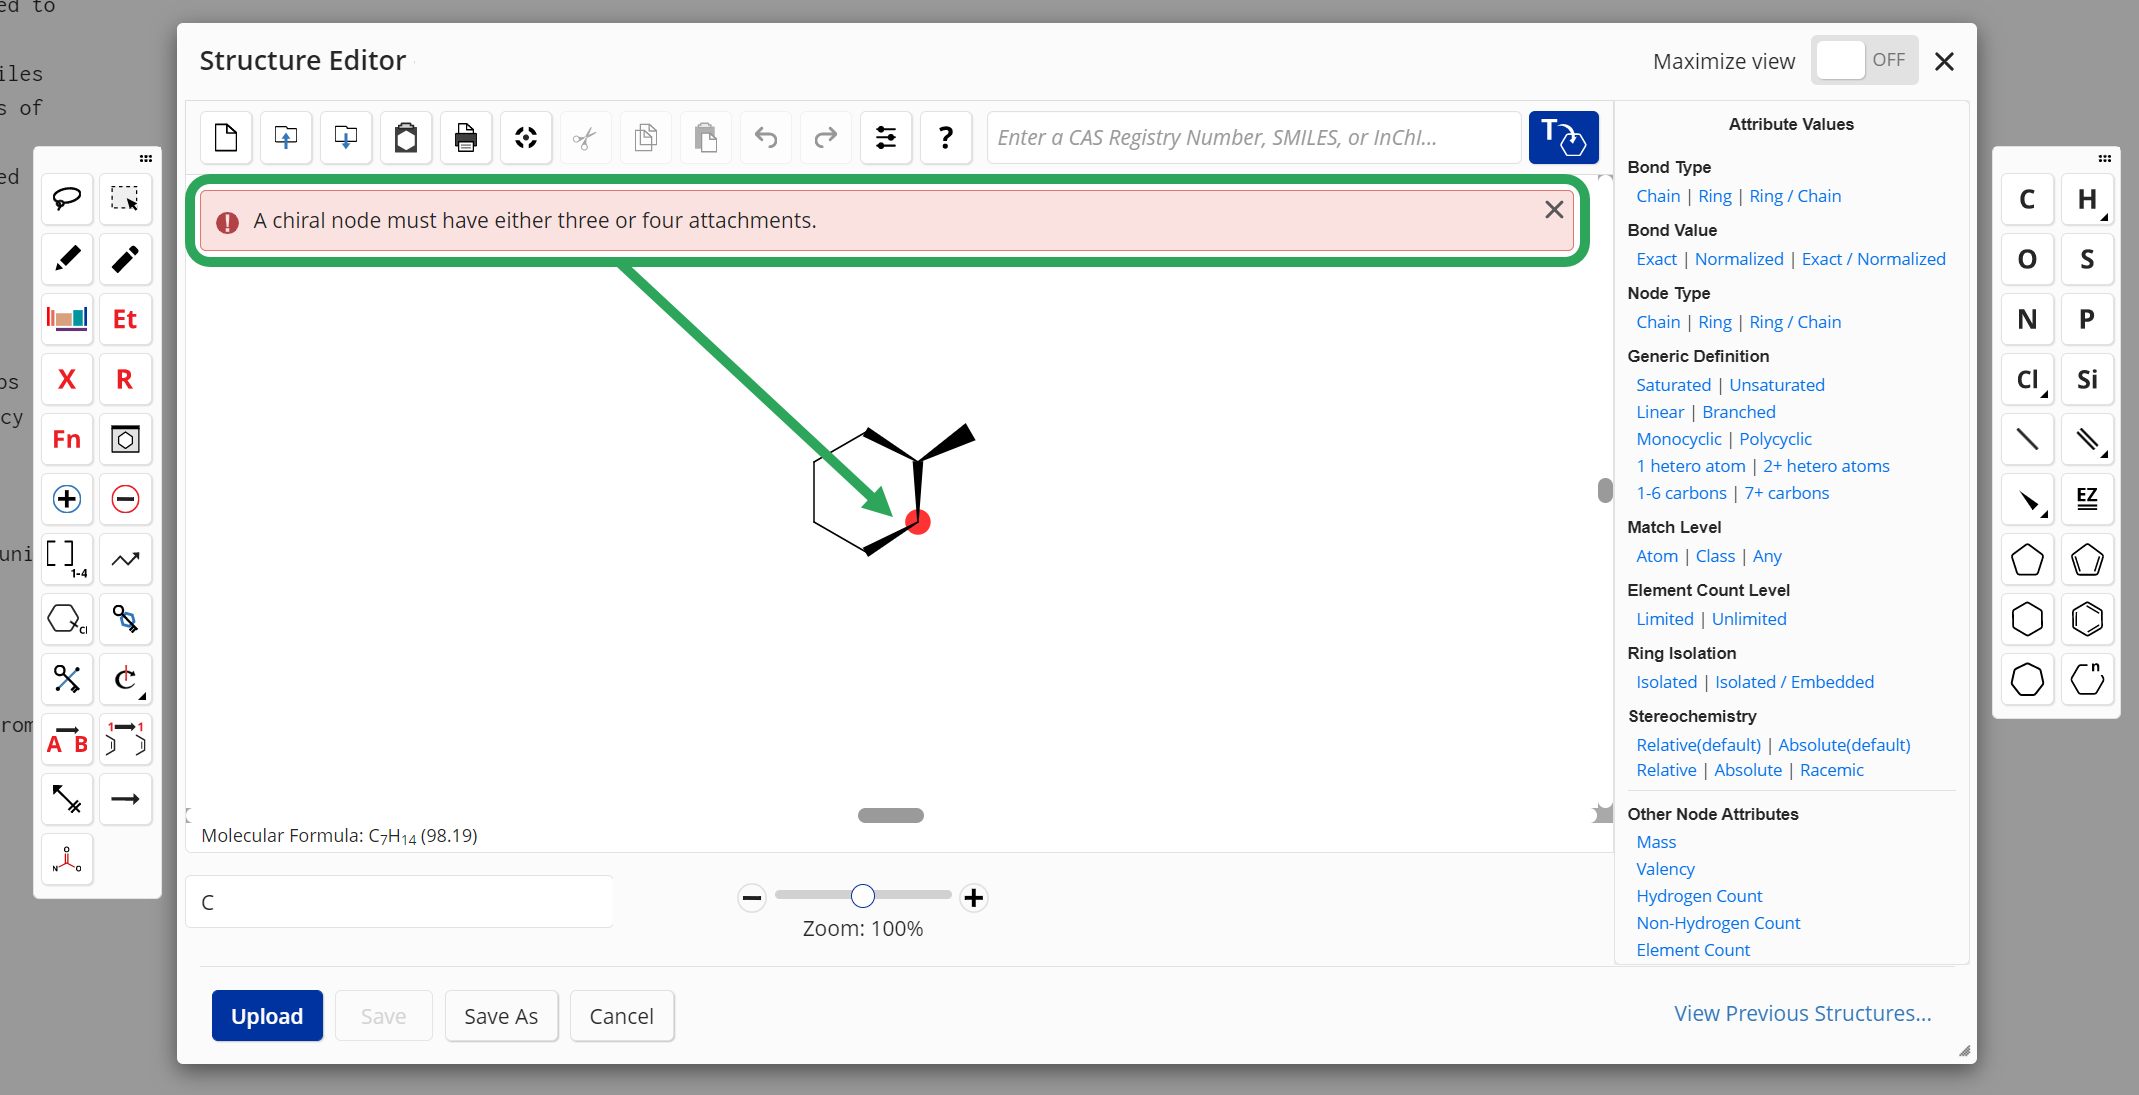Undo the last drawing action
Image resolution: width=2139 pixels, height=1095 pixels.
pyautogui.click(x=766, y=137)
